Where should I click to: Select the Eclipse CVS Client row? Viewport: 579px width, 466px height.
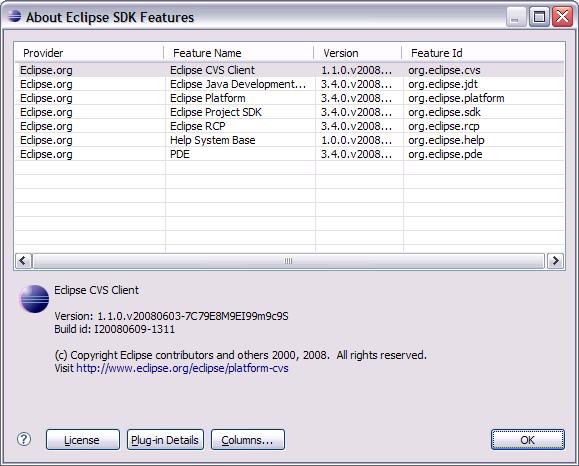pos(290,70)
